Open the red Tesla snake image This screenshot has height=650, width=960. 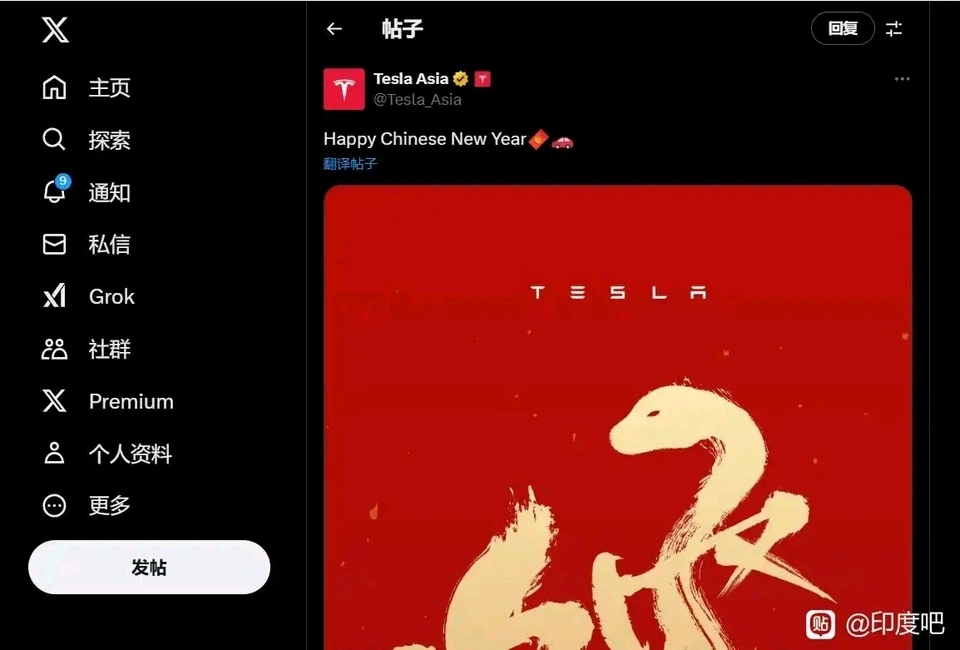click(617, 417)
